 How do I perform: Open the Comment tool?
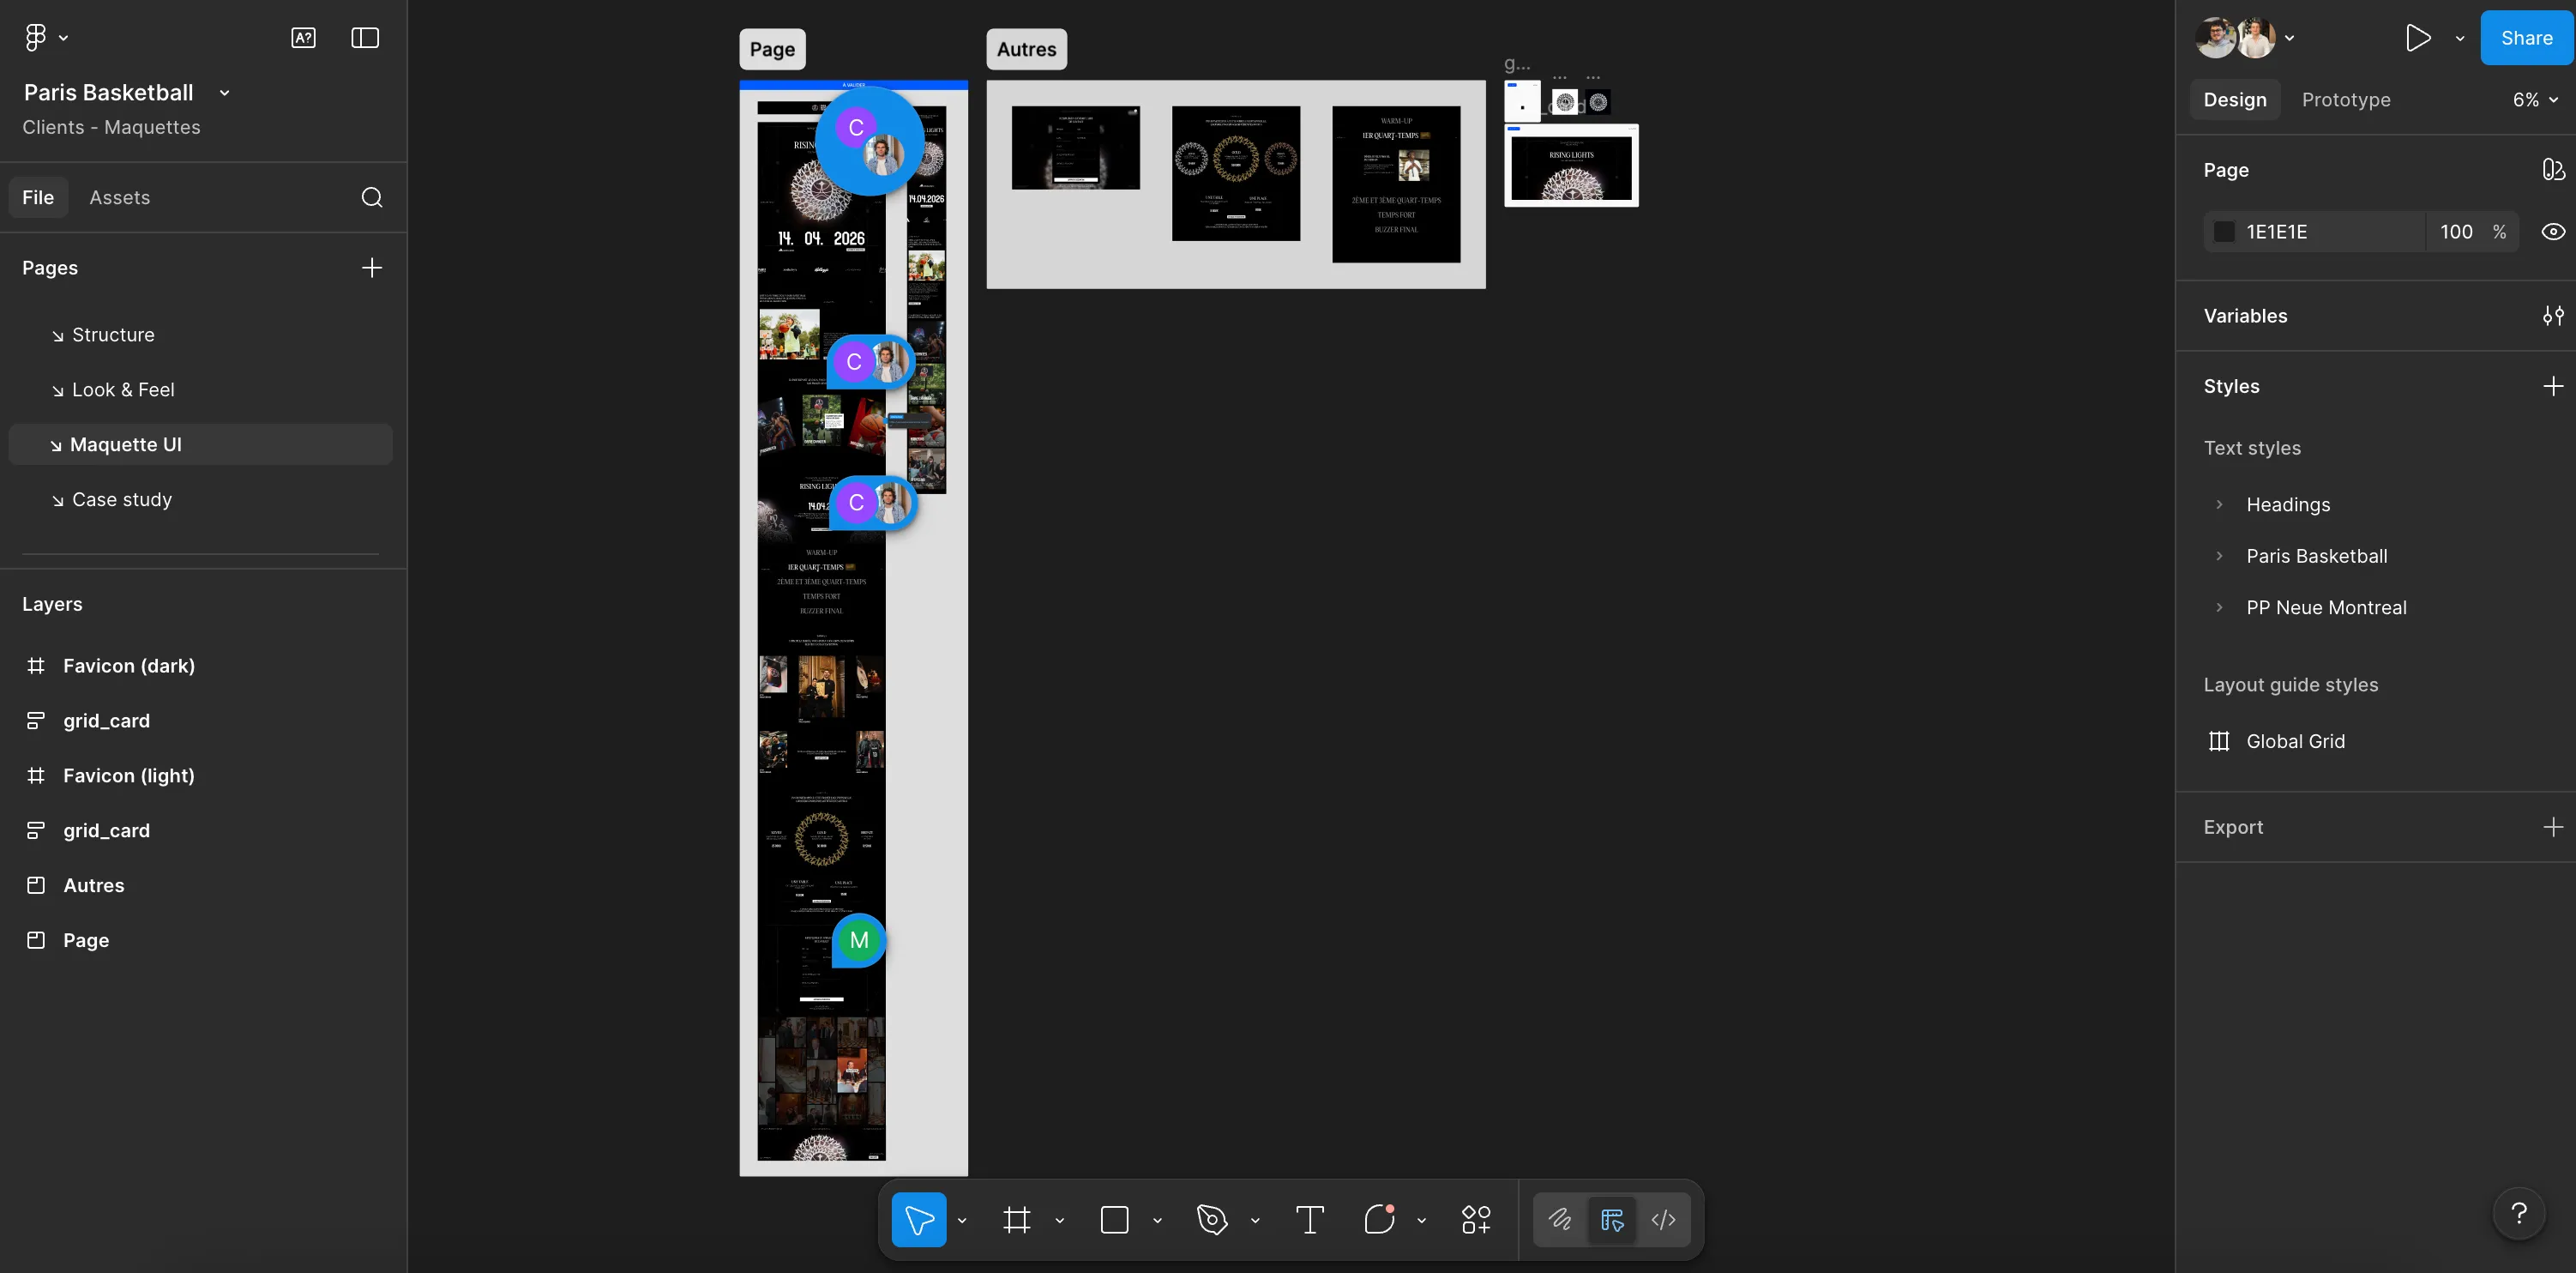(x=1379, y=1219)
